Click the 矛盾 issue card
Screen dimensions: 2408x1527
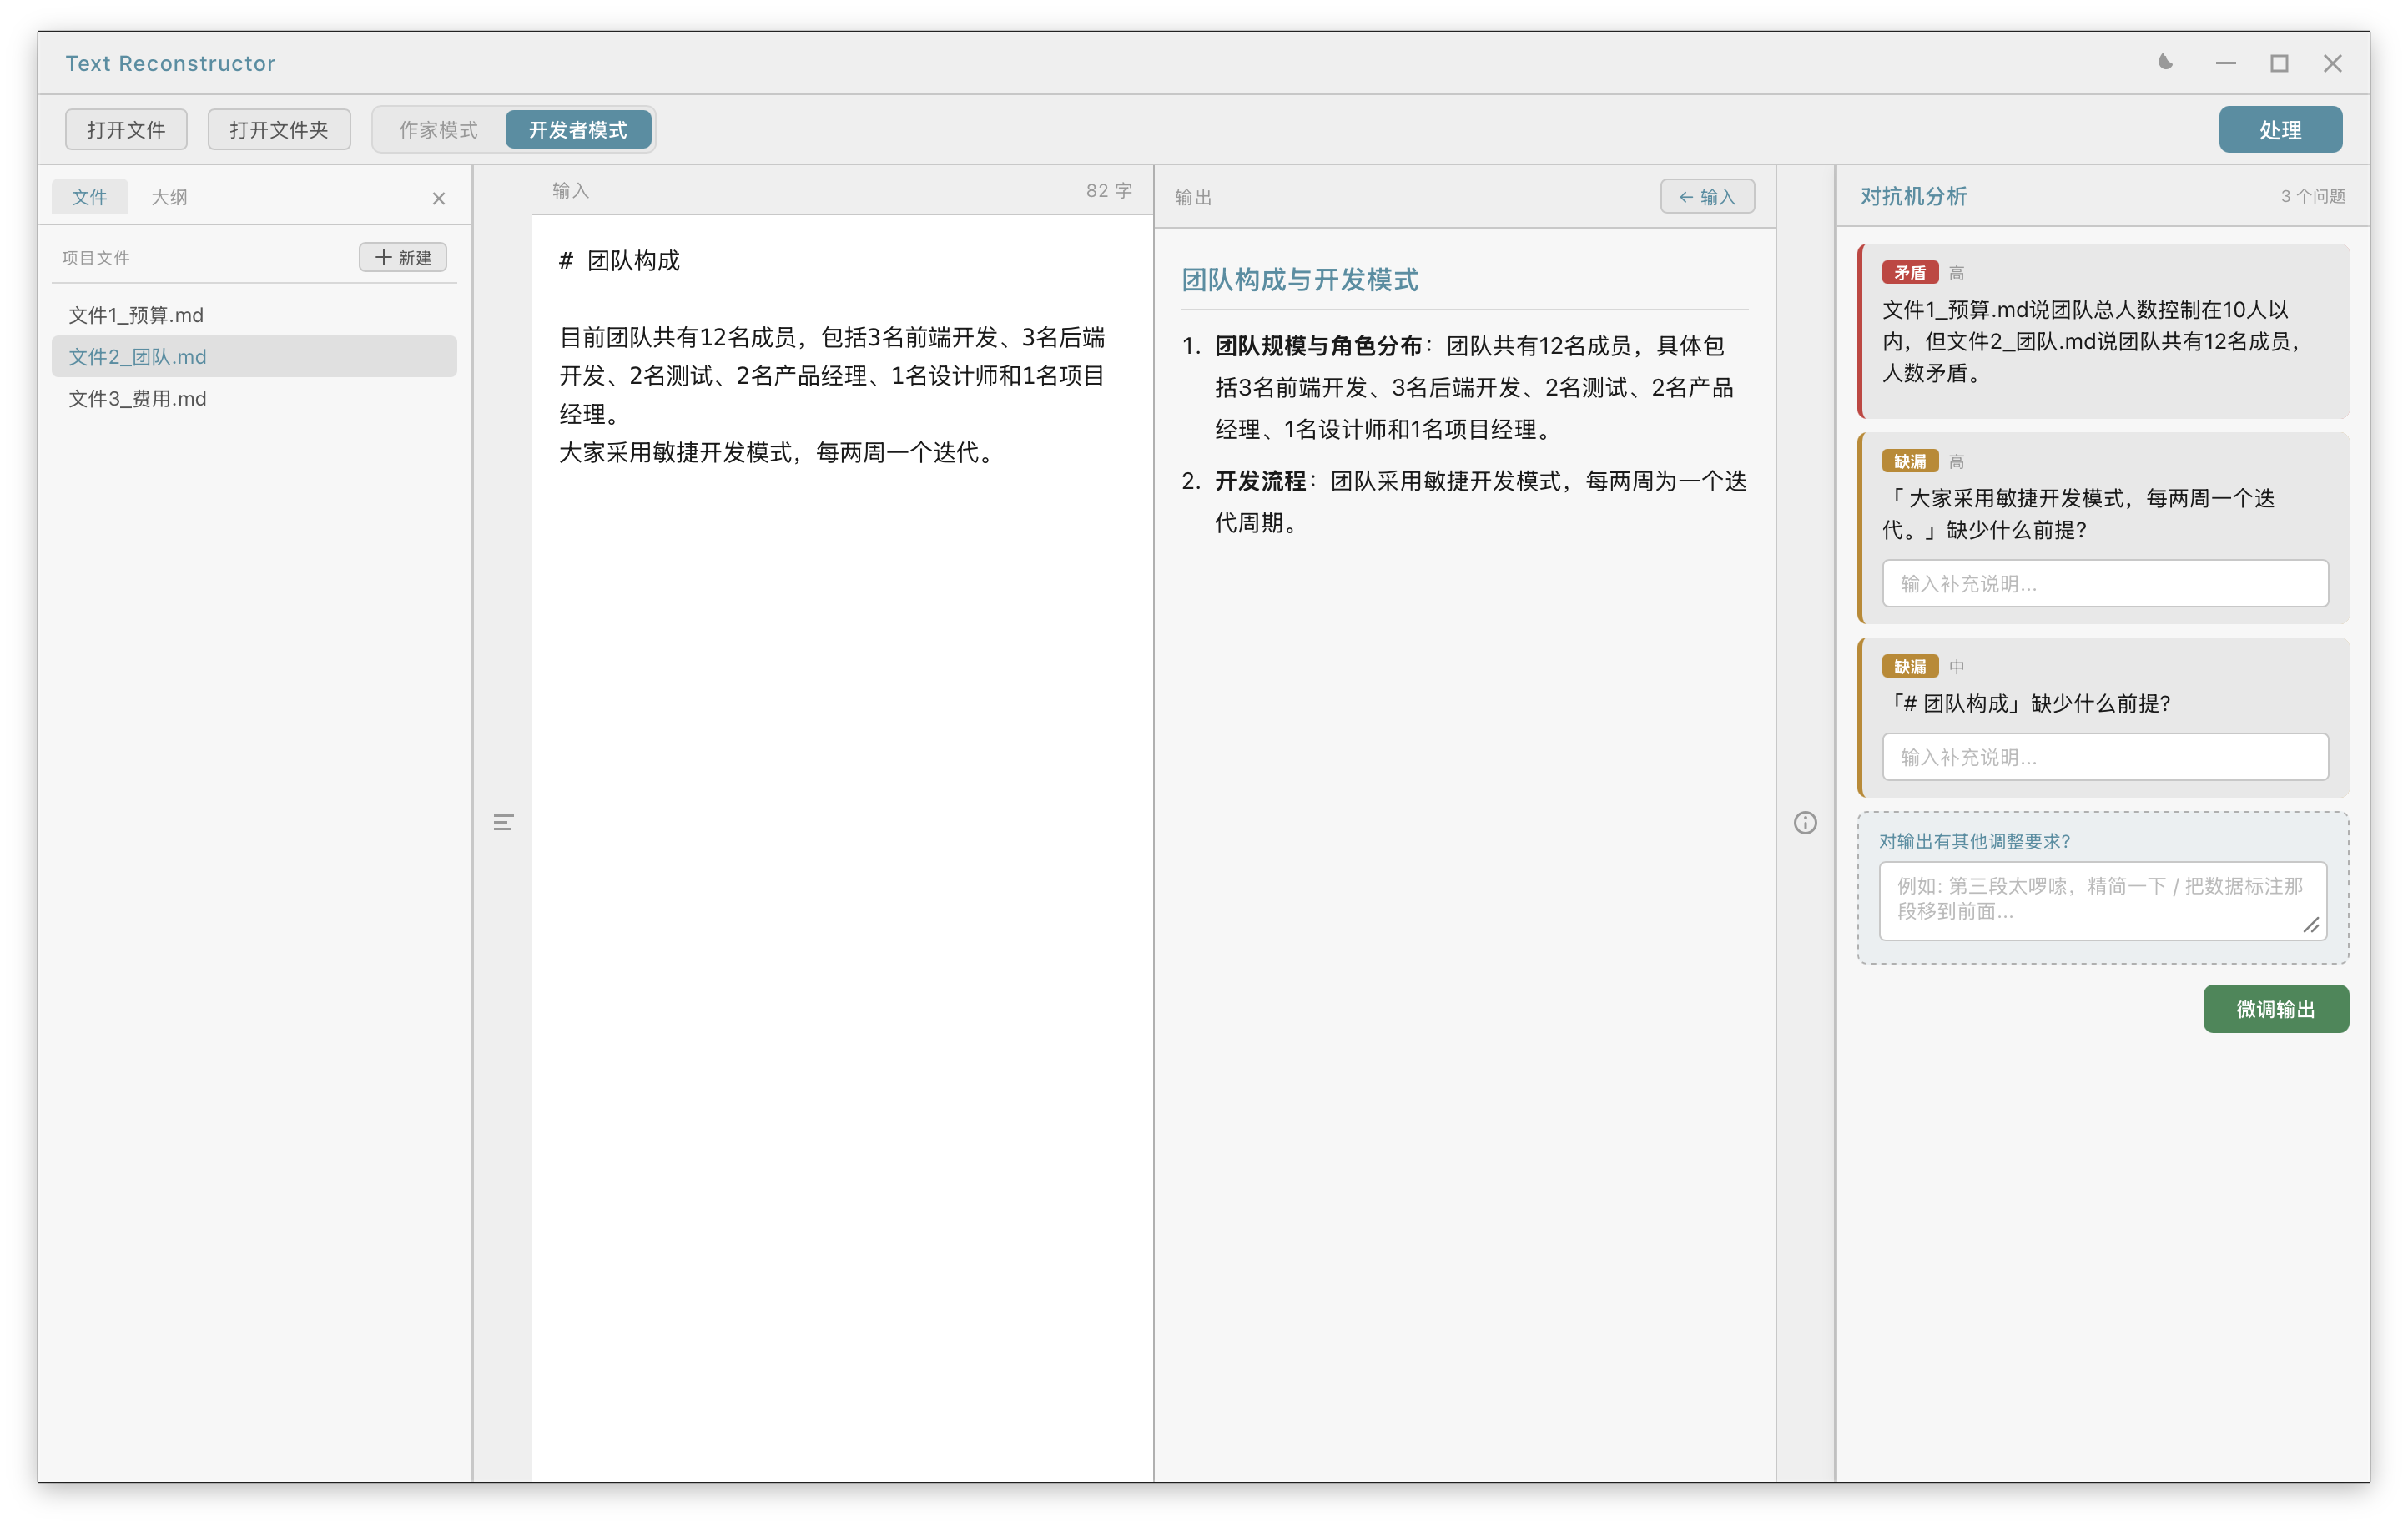[2103, 331]
